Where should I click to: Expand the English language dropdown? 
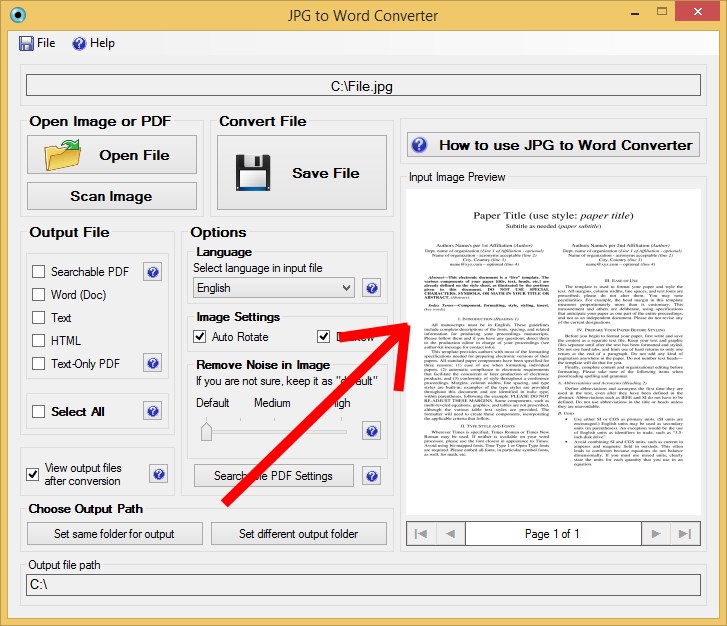tap(274, 288)
